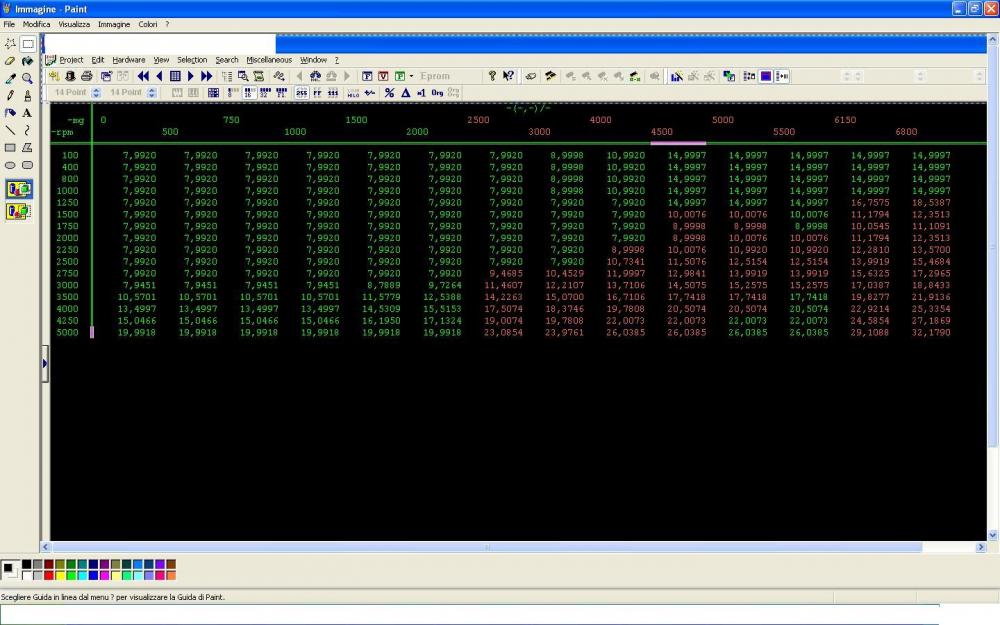Viewport: 1000px width, 625px height.
Task: Select the Airbrush spray tool
Action: 10,113
